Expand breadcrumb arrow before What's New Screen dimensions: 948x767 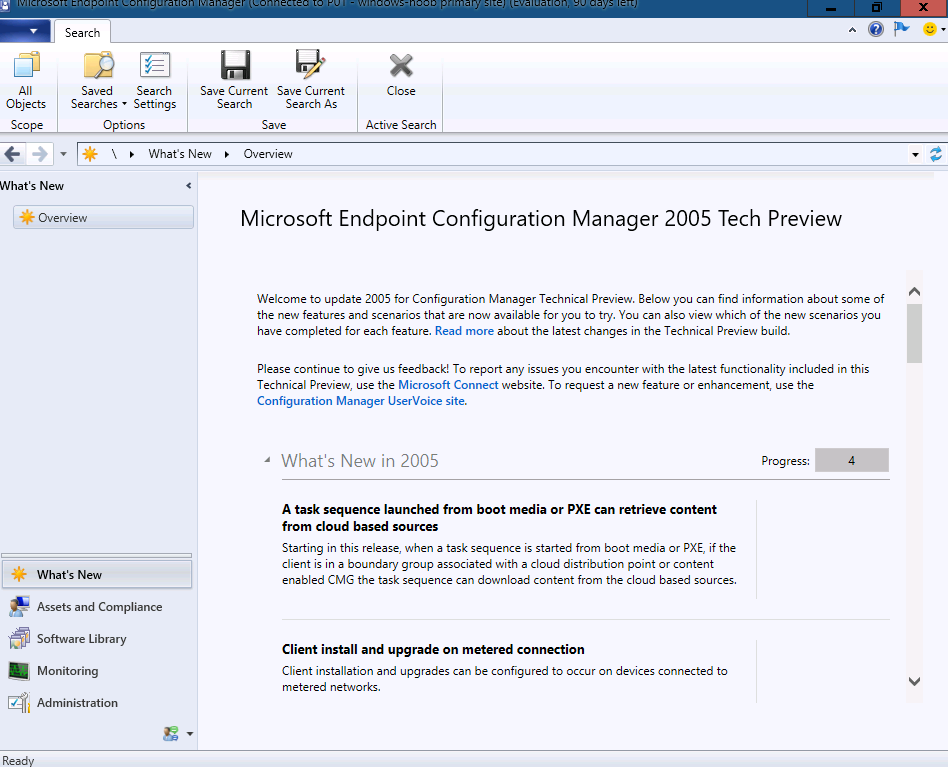point(131,154)
